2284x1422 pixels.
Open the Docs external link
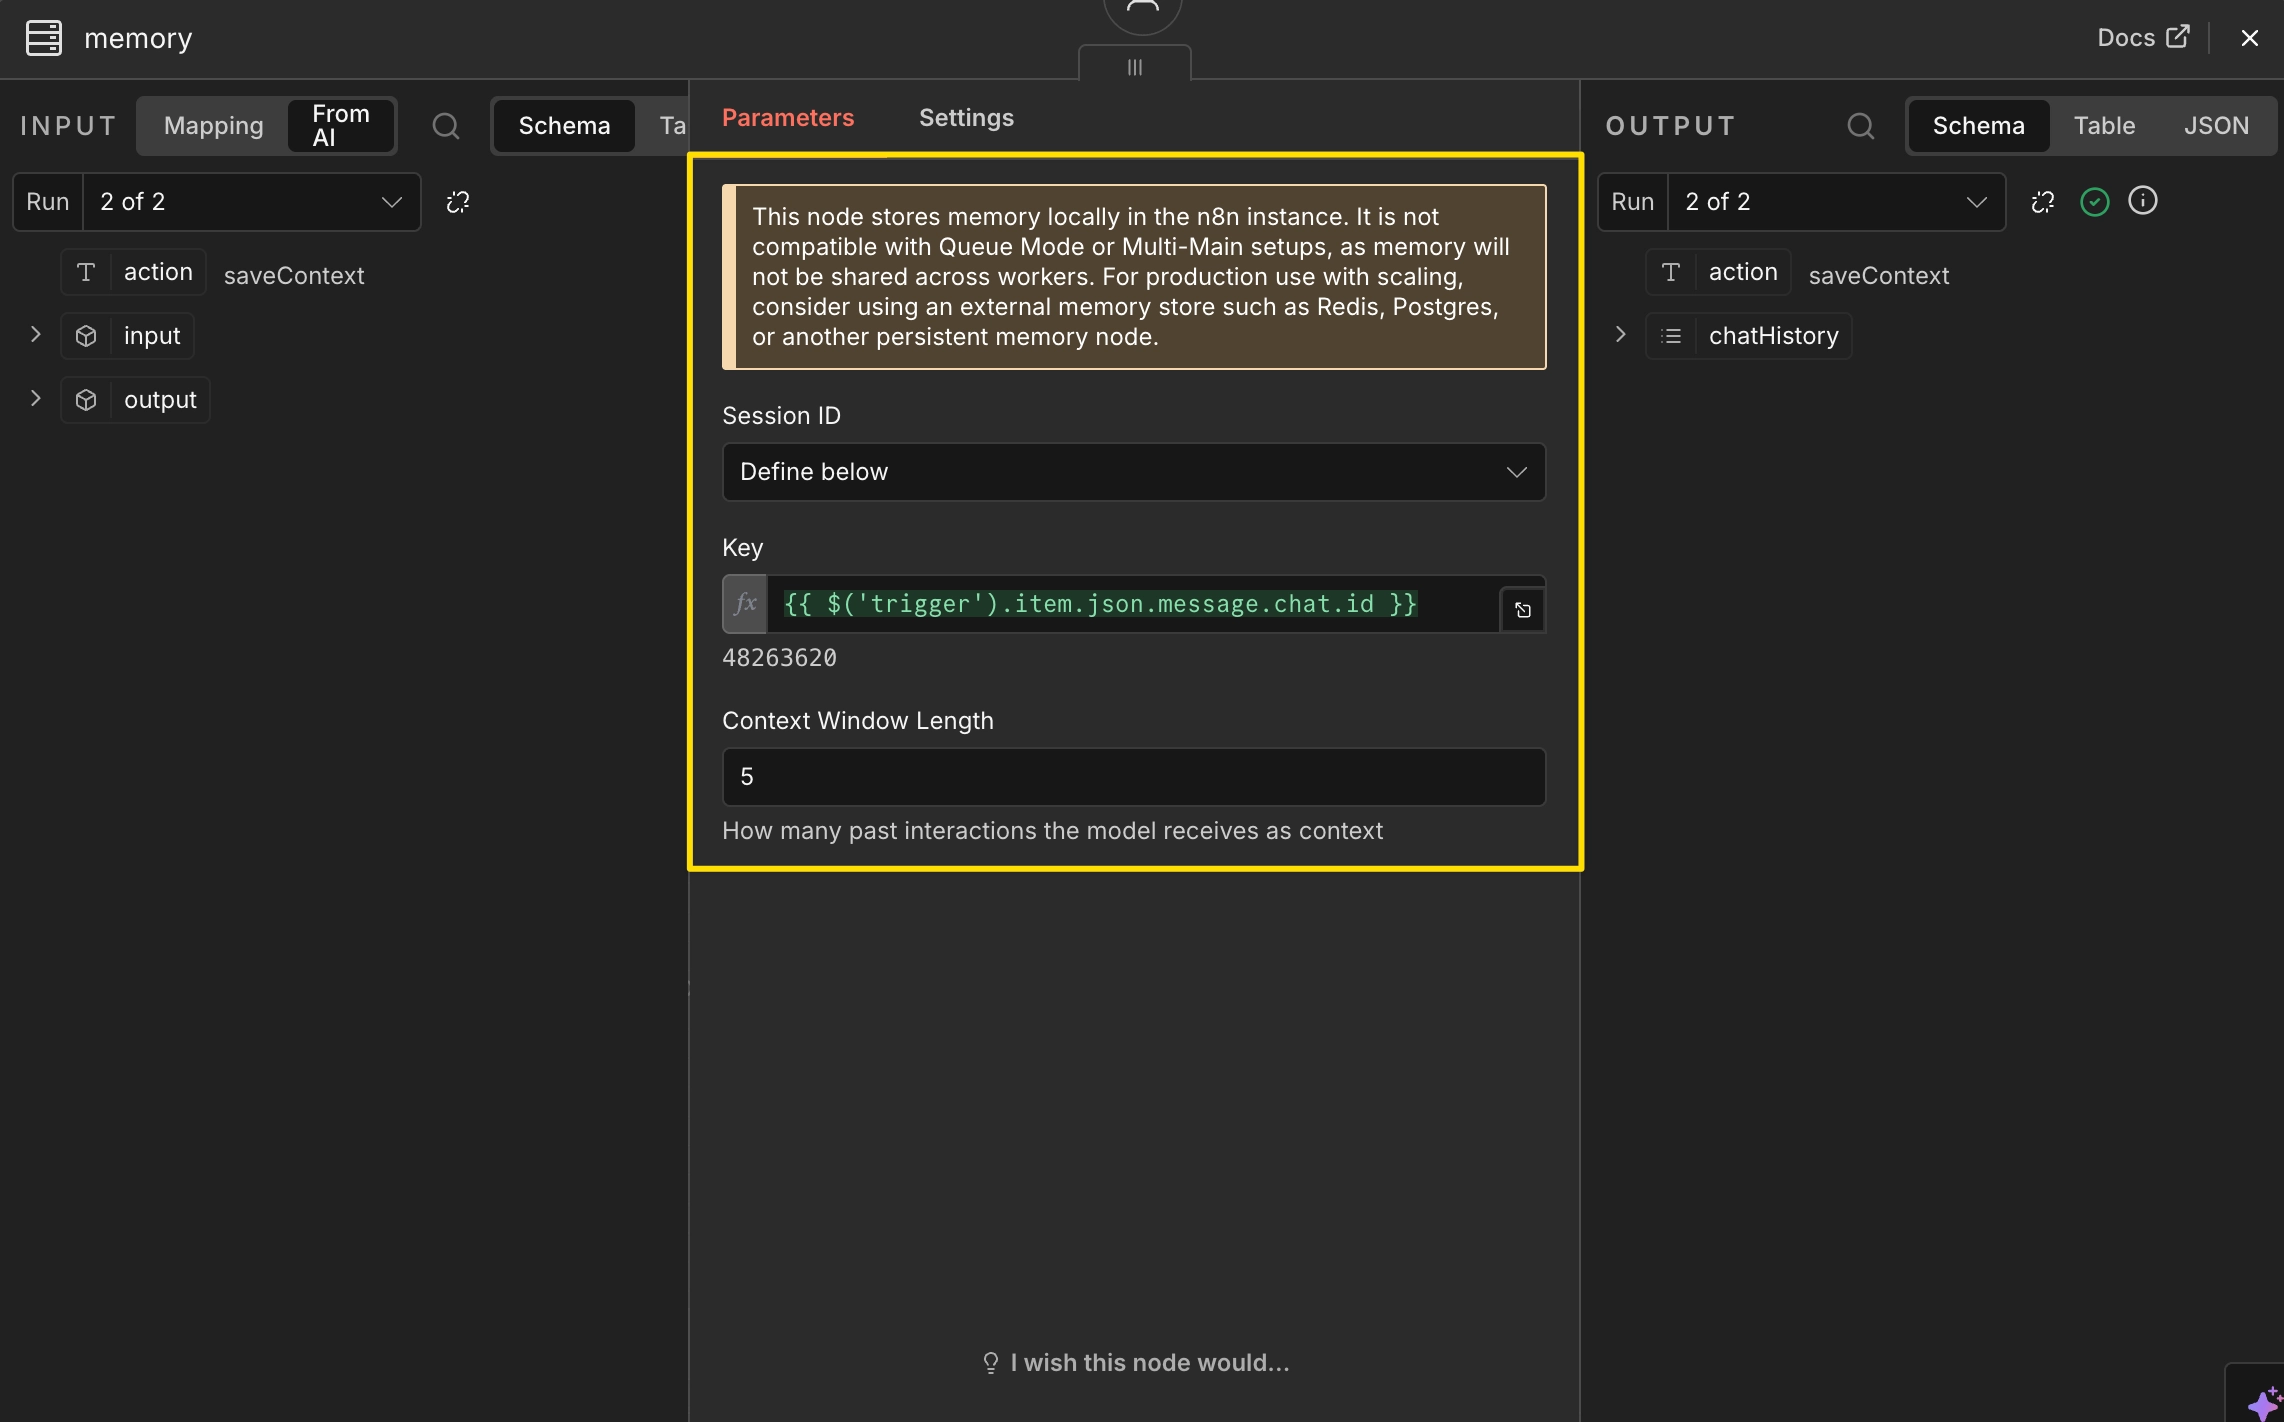click(x=2143, y=37)
